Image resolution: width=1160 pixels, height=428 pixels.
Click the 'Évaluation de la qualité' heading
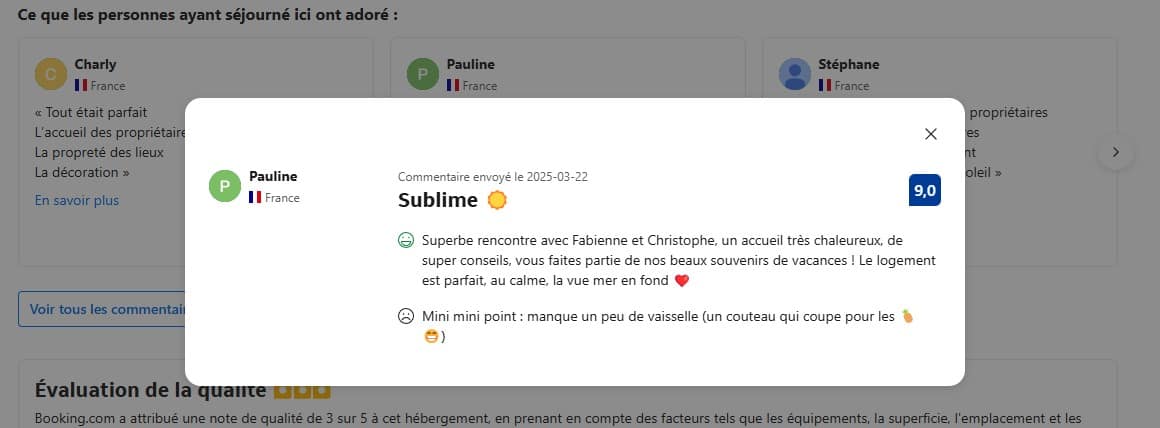tap(151, 390)
